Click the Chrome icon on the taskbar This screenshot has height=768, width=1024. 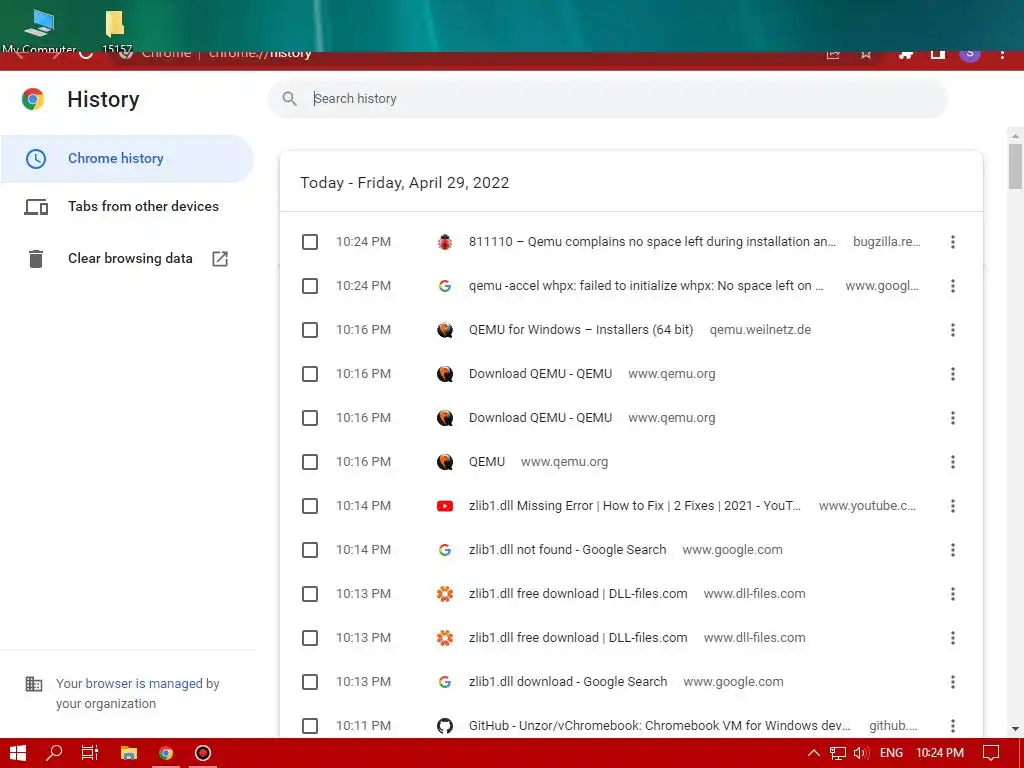[x=166, y=753]
